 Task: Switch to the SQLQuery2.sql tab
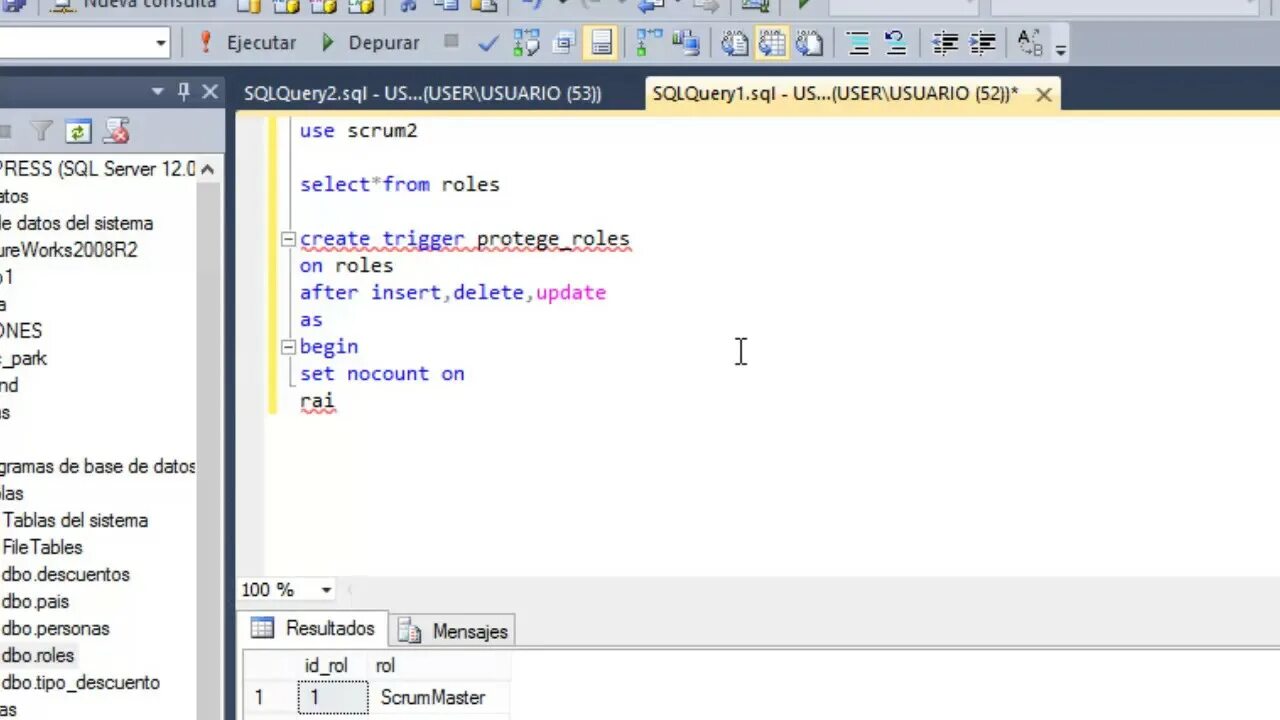[x=423, y=94]
